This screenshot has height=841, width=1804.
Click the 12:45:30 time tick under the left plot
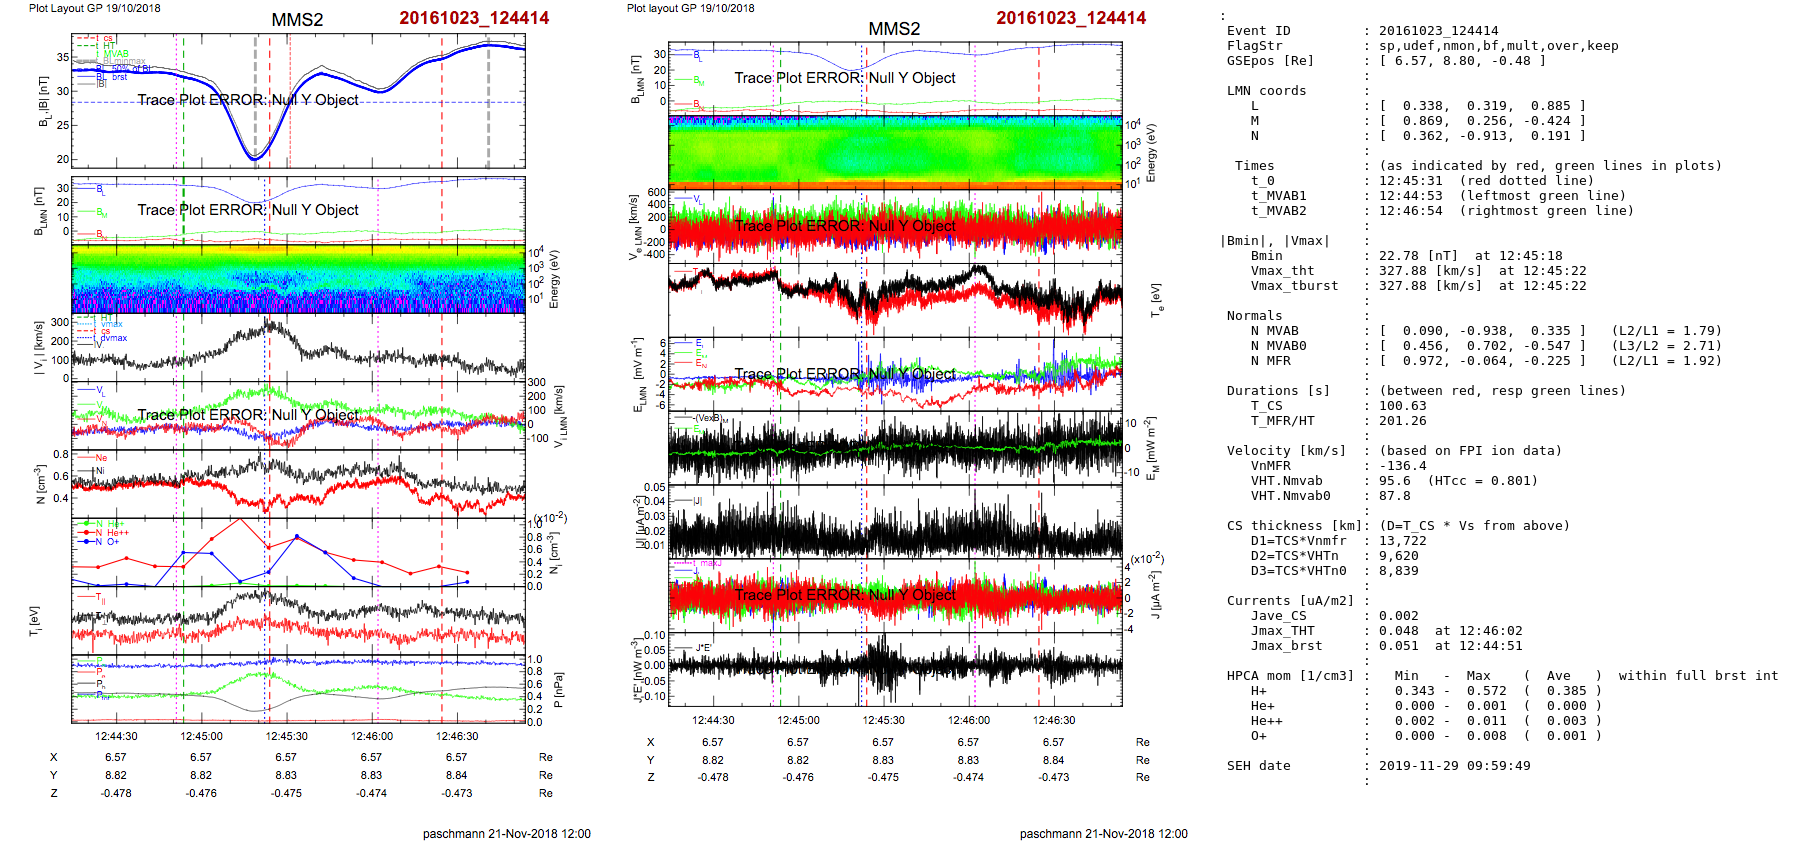coord(286,736)
